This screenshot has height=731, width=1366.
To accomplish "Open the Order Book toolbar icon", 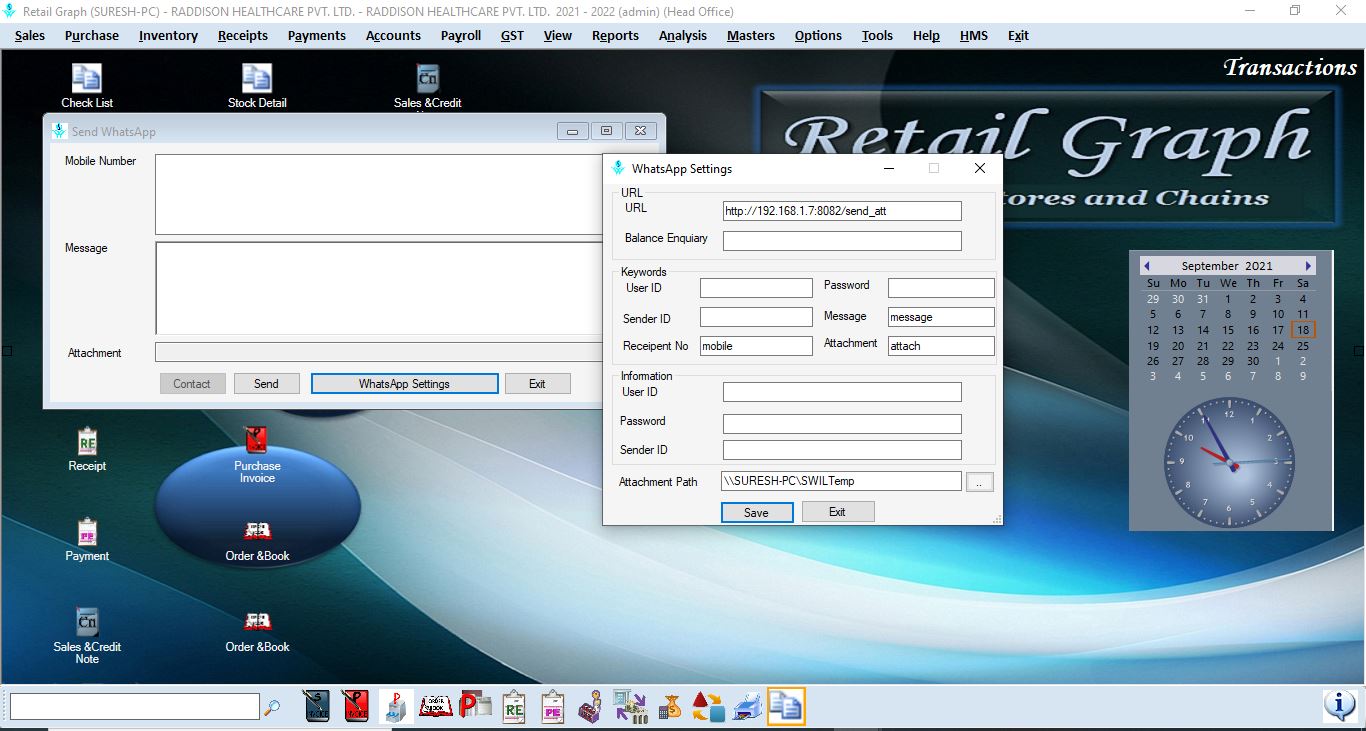I will point(435,706).
